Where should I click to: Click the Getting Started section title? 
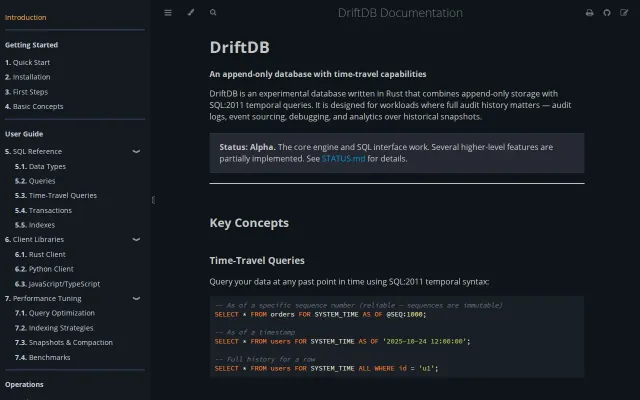point(31,45)
